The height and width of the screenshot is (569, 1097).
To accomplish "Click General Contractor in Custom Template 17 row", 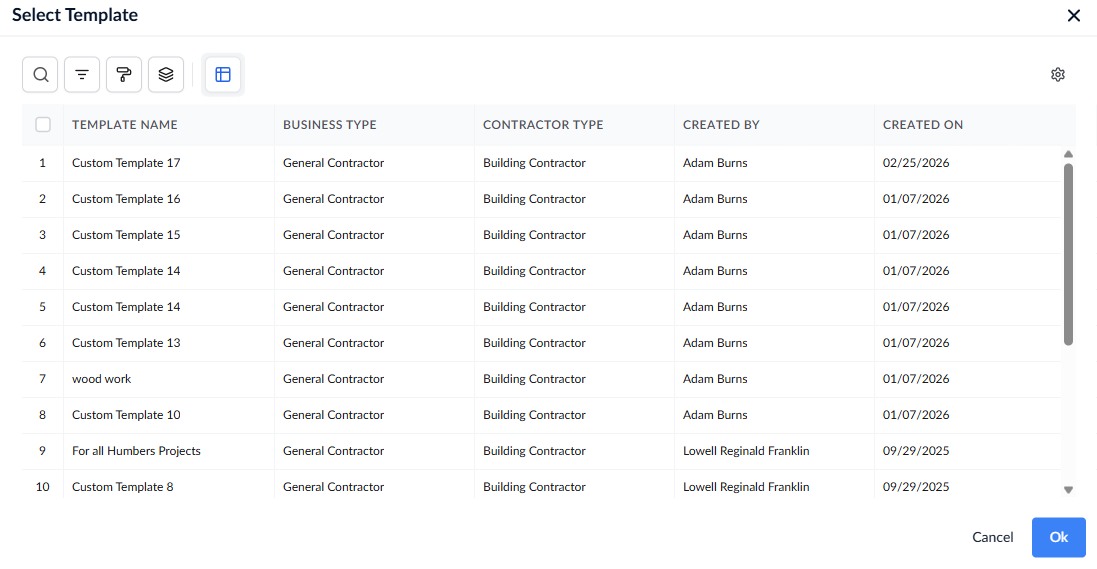I will point(333,163).
